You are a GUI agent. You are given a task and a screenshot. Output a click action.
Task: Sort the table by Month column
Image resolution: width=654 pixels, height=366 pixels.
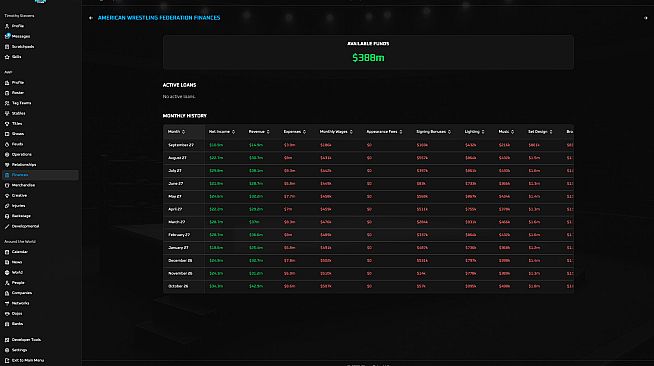[x=176, y=132]
